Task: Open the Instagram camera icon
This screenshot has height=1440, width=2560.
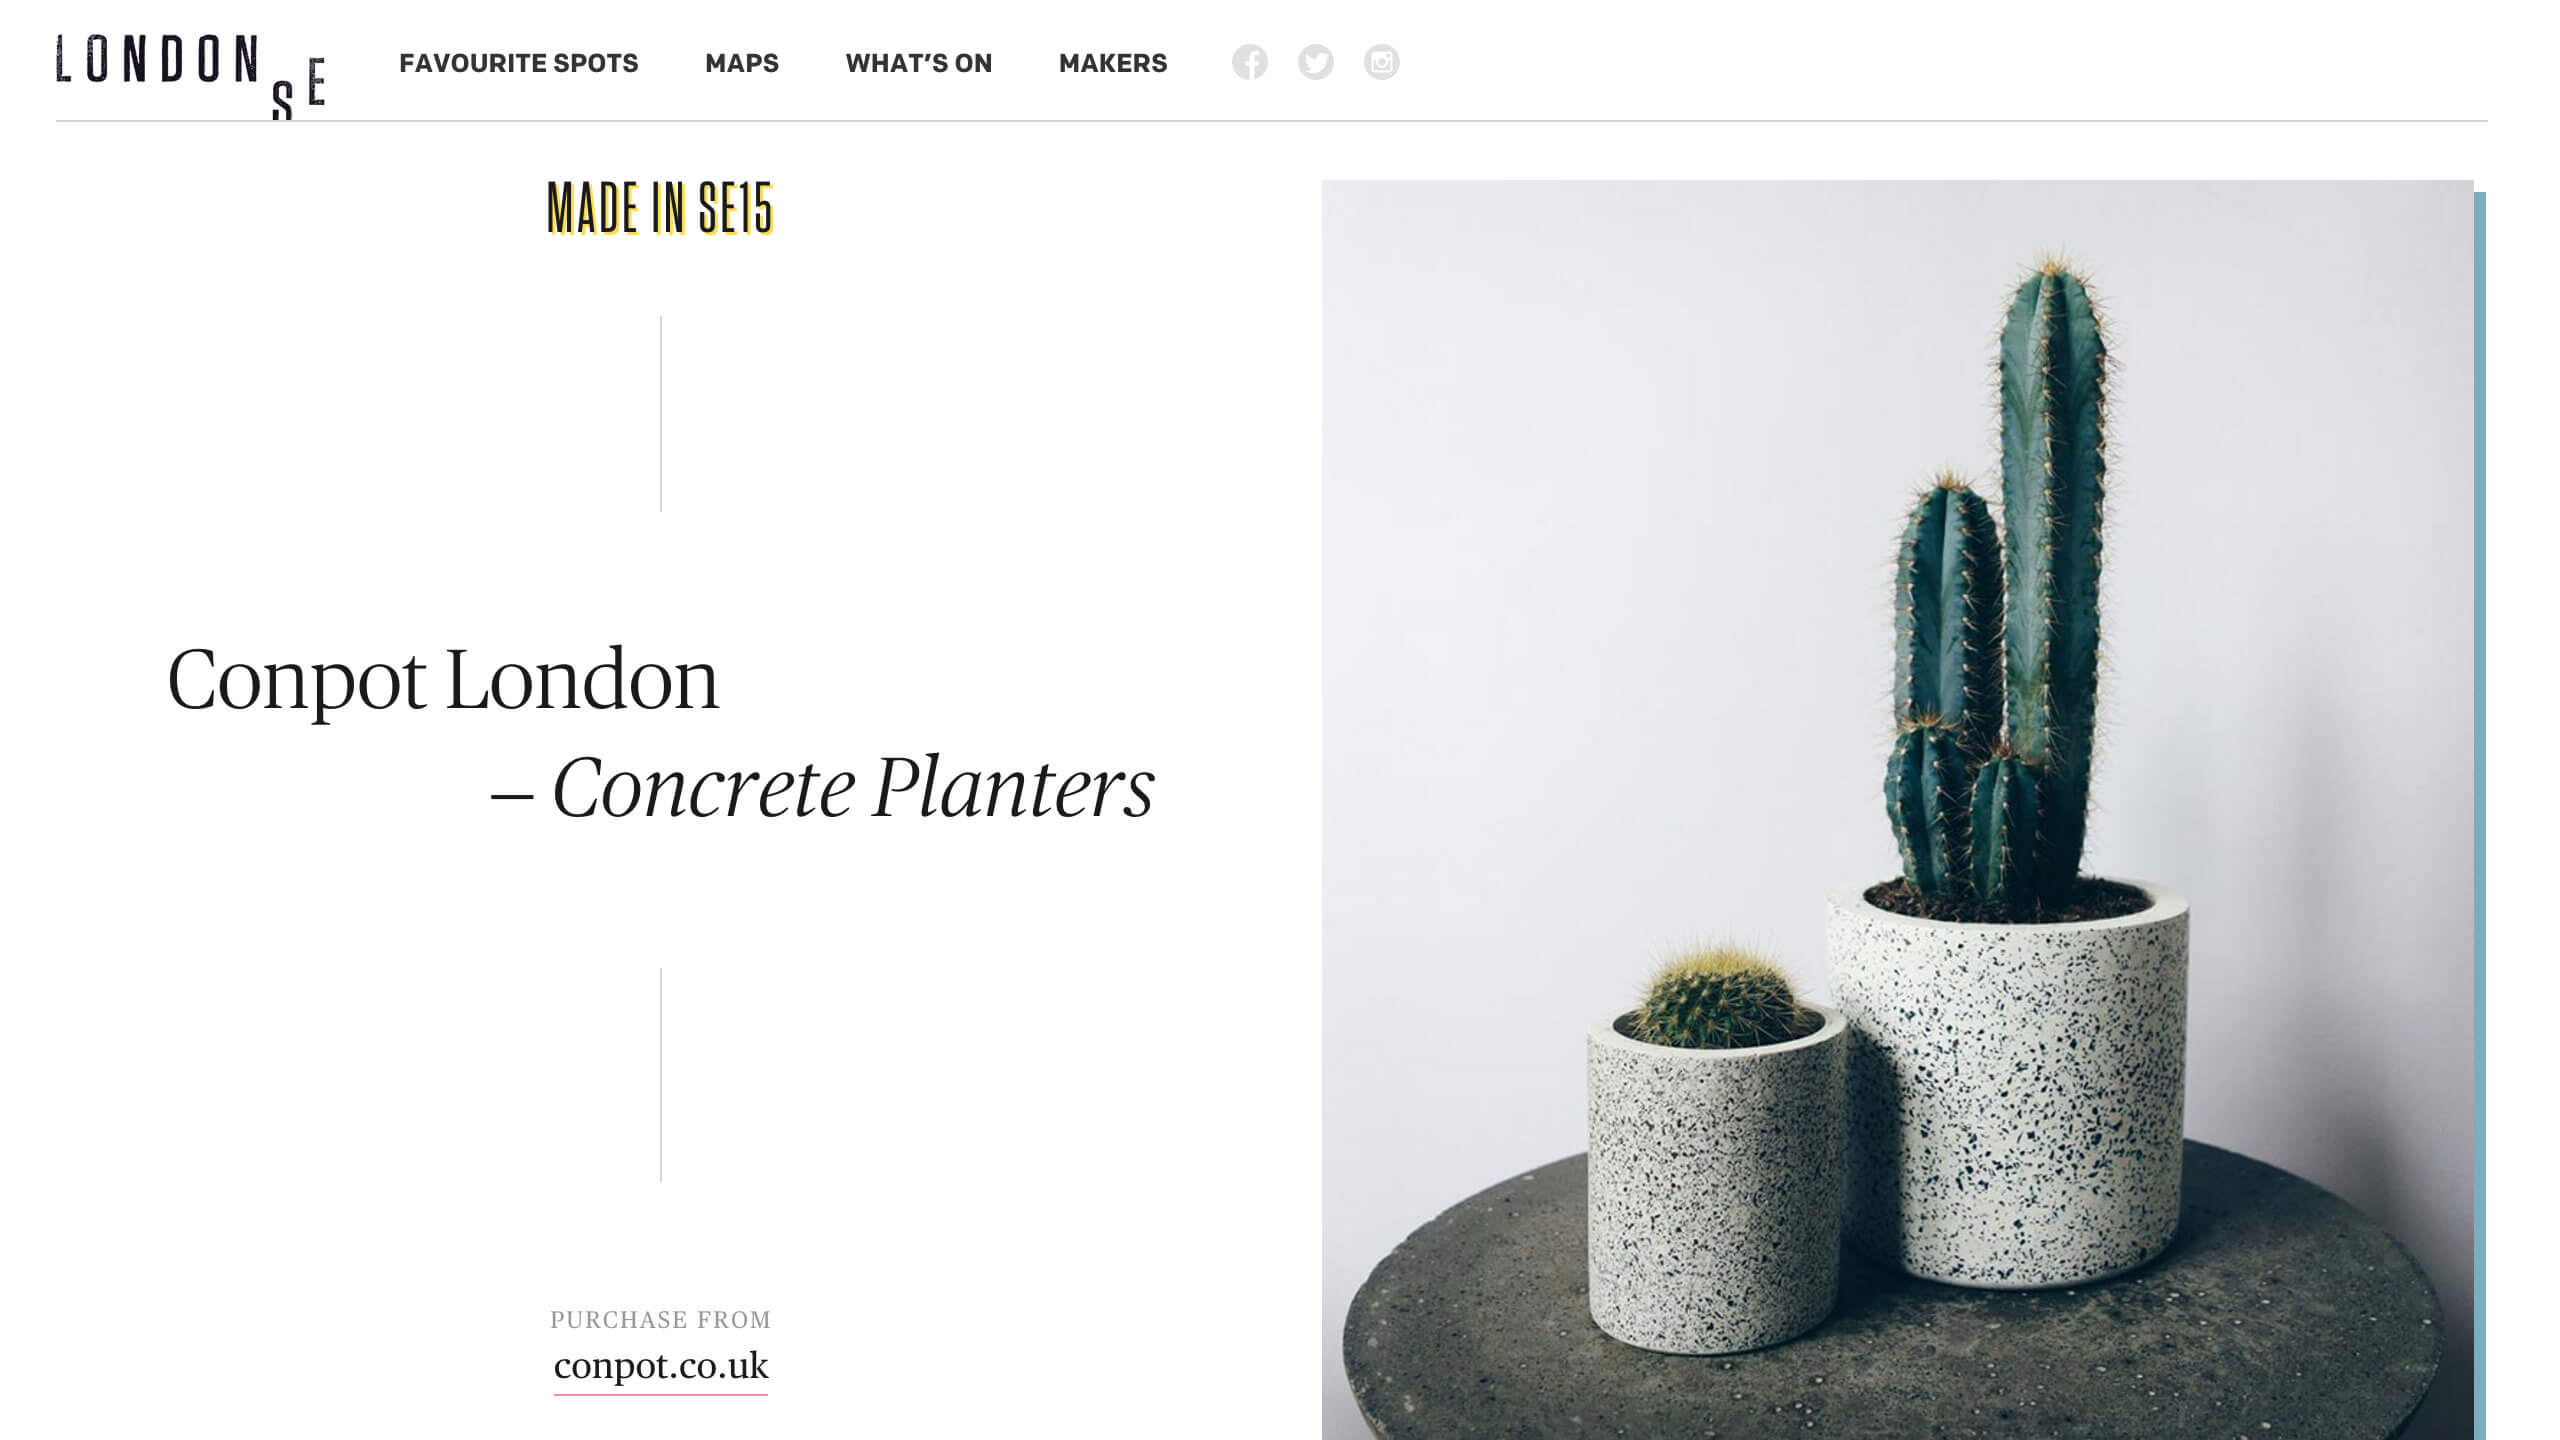Action: coord(1381,62)
